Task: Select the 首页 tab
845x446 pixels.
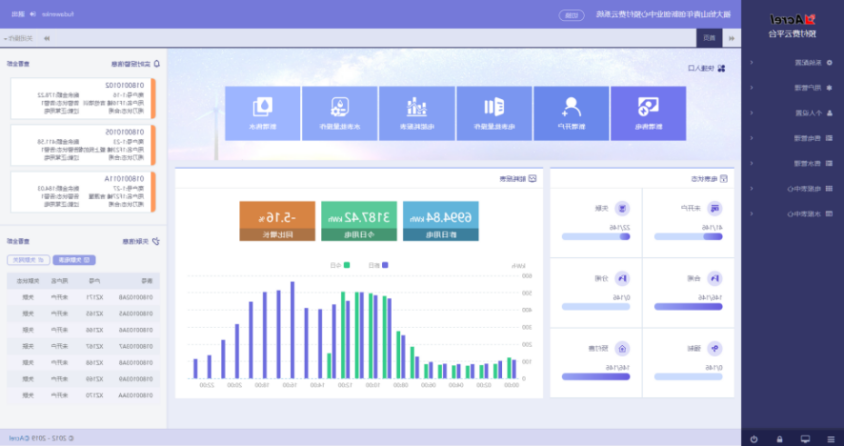Action: 710,38
